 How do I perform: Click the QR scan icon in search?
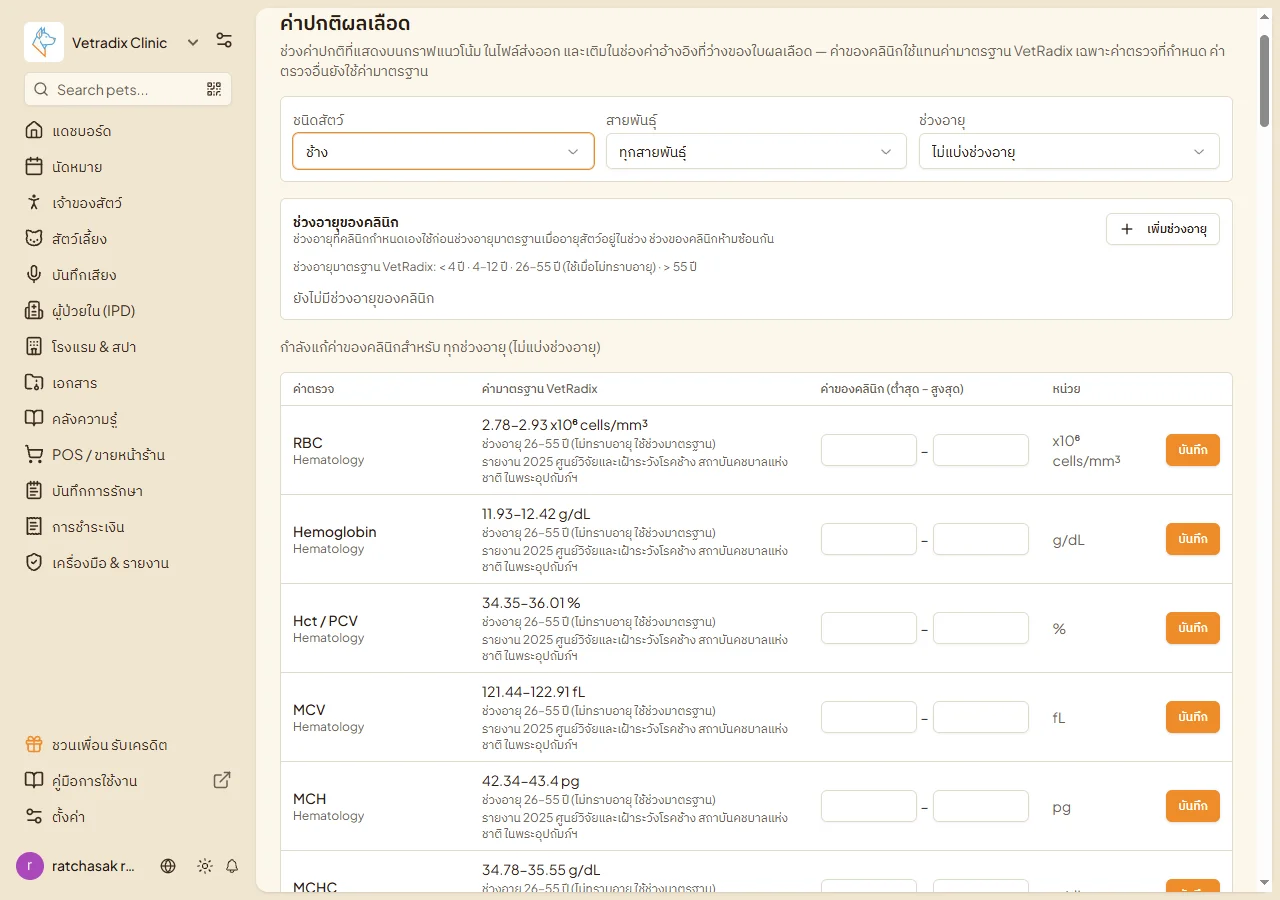point(214,89)
